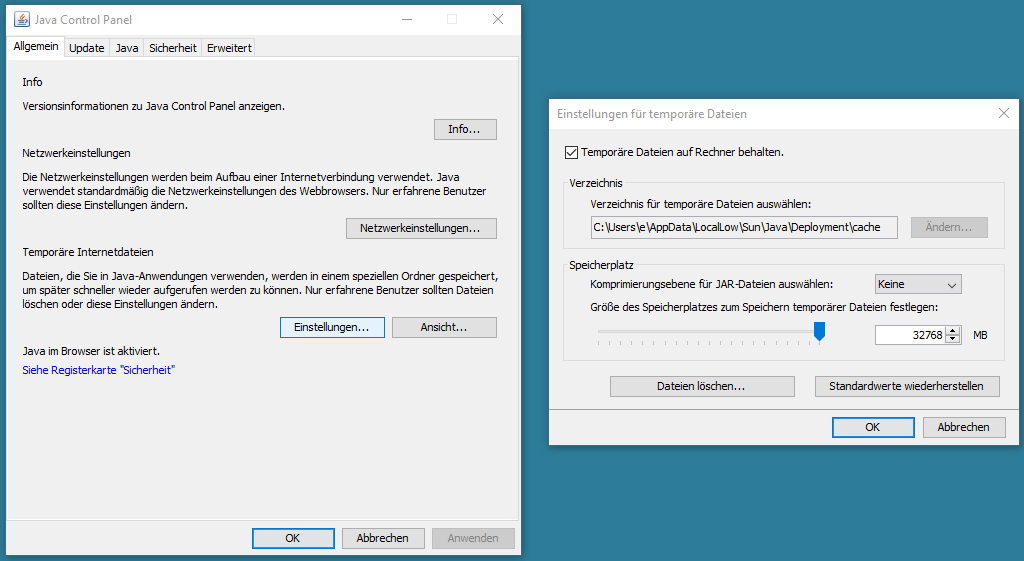This screenshot has height=561, width=1024.
Task: Increase storage size with spinner up arrow
Action: [x=953, y=331]
